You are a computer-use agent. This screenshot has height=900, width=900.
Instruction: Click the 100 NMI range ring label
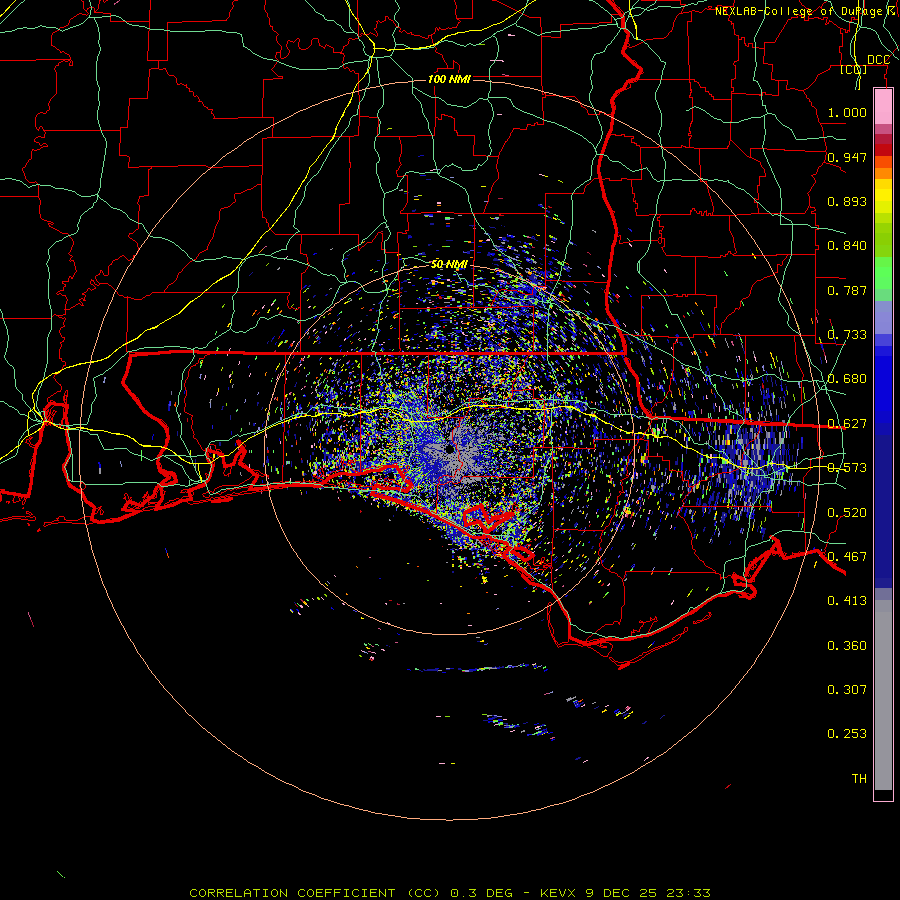click(449, 79)
